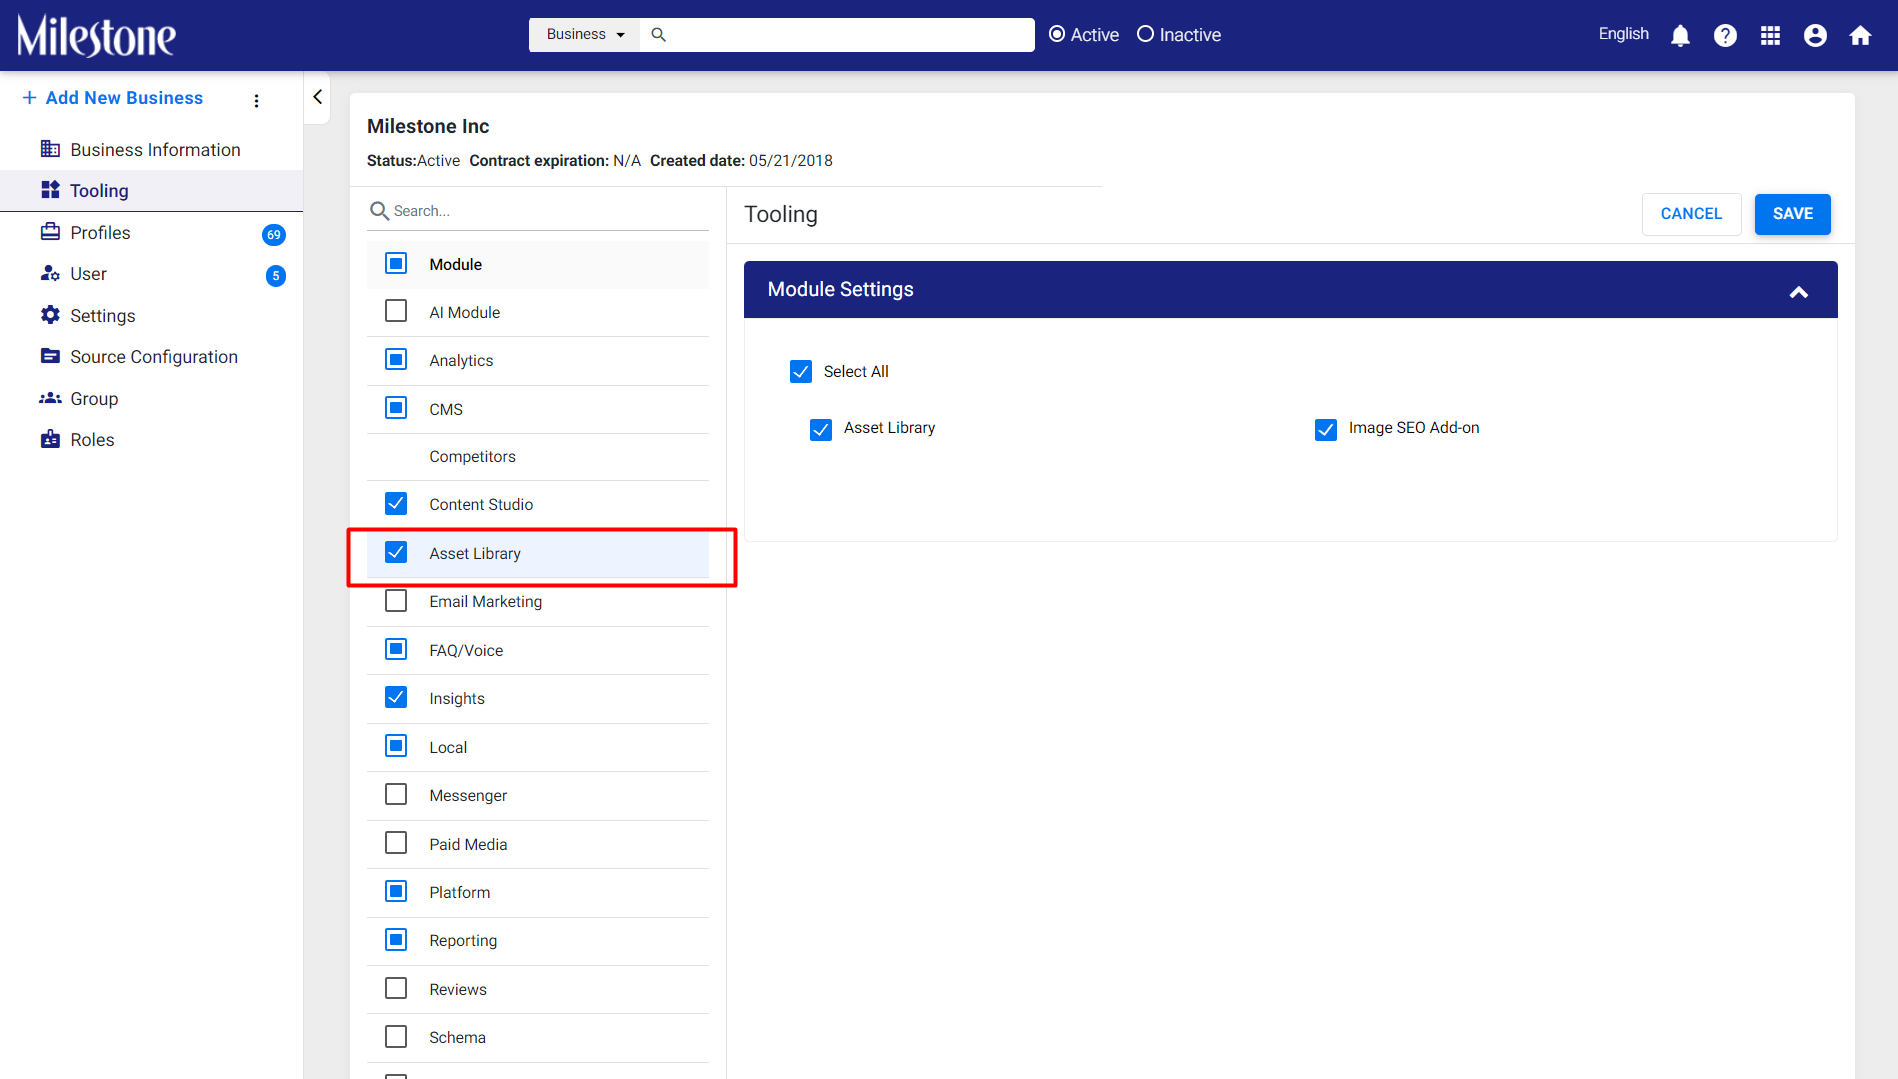This screenshot has width=1898, height=1079.
Task: Uncheck the Content Studio checkbox
Action: [396, 503]
